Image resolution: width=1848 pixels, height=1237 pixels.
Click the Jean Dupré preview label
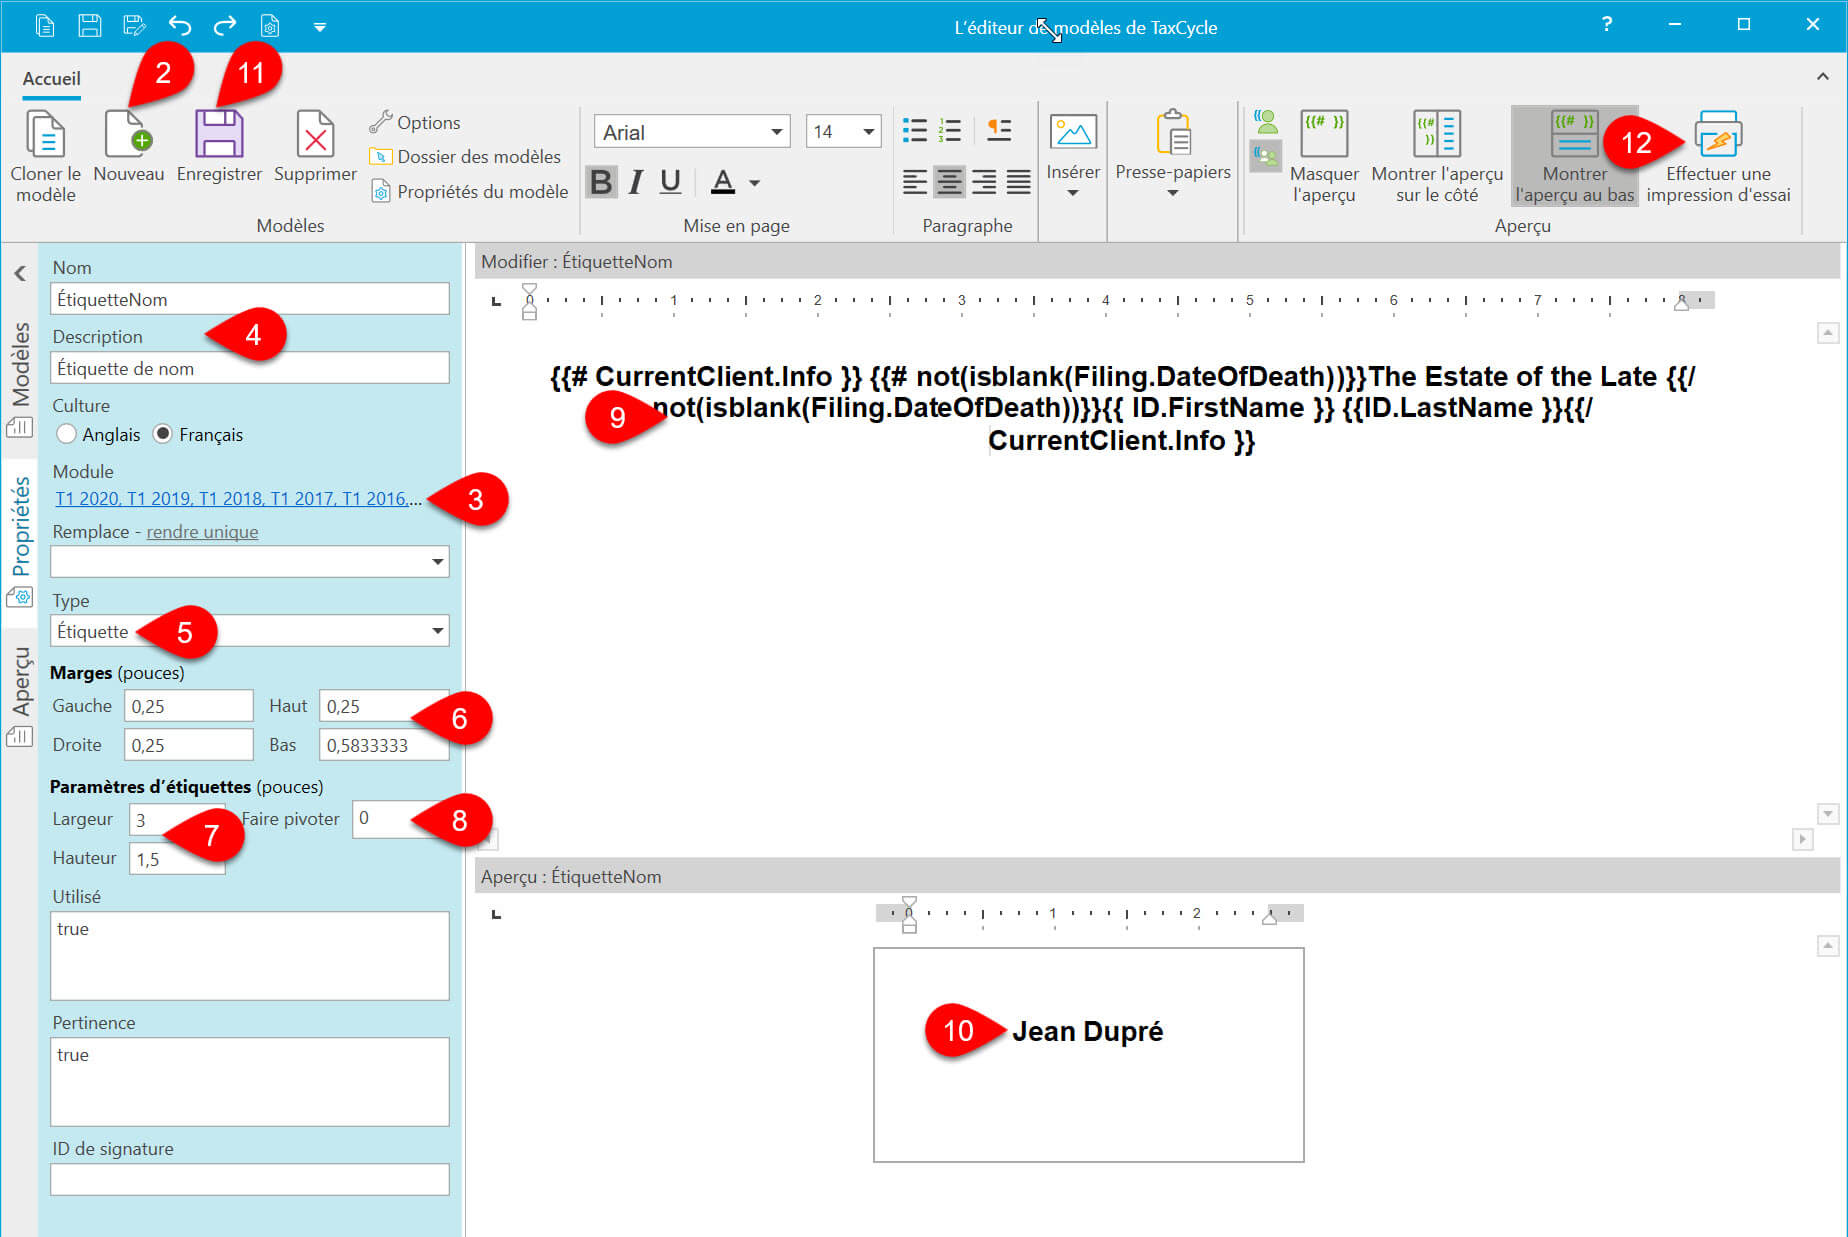(1087, 1031)
